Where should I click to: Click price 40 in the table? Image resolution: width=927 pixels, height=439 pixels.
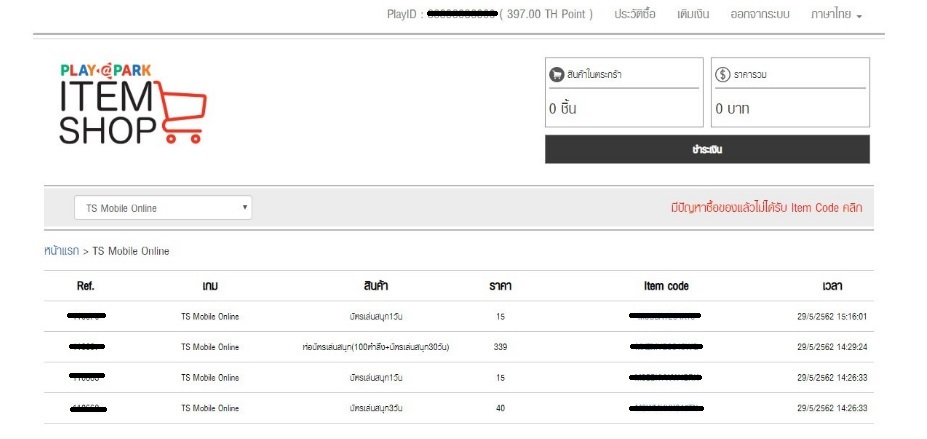tap(500, 408)
